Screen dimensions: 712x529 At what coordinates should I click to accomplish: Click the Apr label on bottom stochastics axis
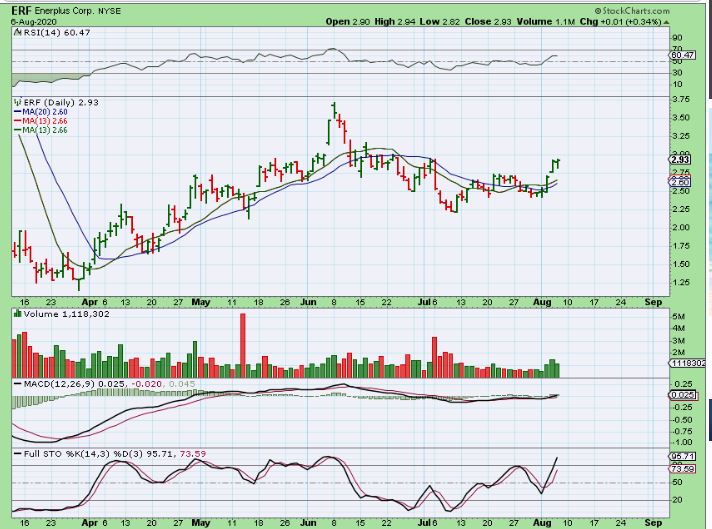(x=90, y=523)
